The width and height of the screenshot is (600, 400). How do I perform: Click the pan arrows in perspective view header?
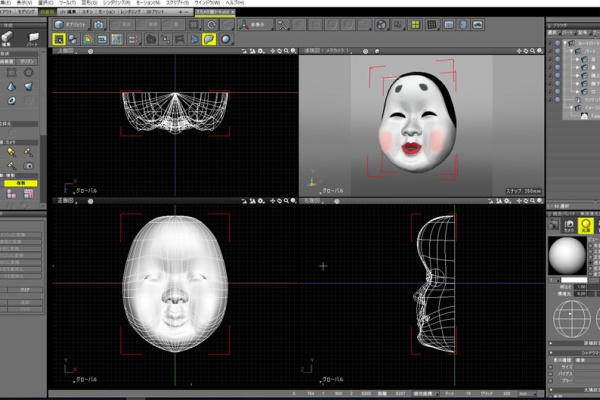[x=519, y=51]
